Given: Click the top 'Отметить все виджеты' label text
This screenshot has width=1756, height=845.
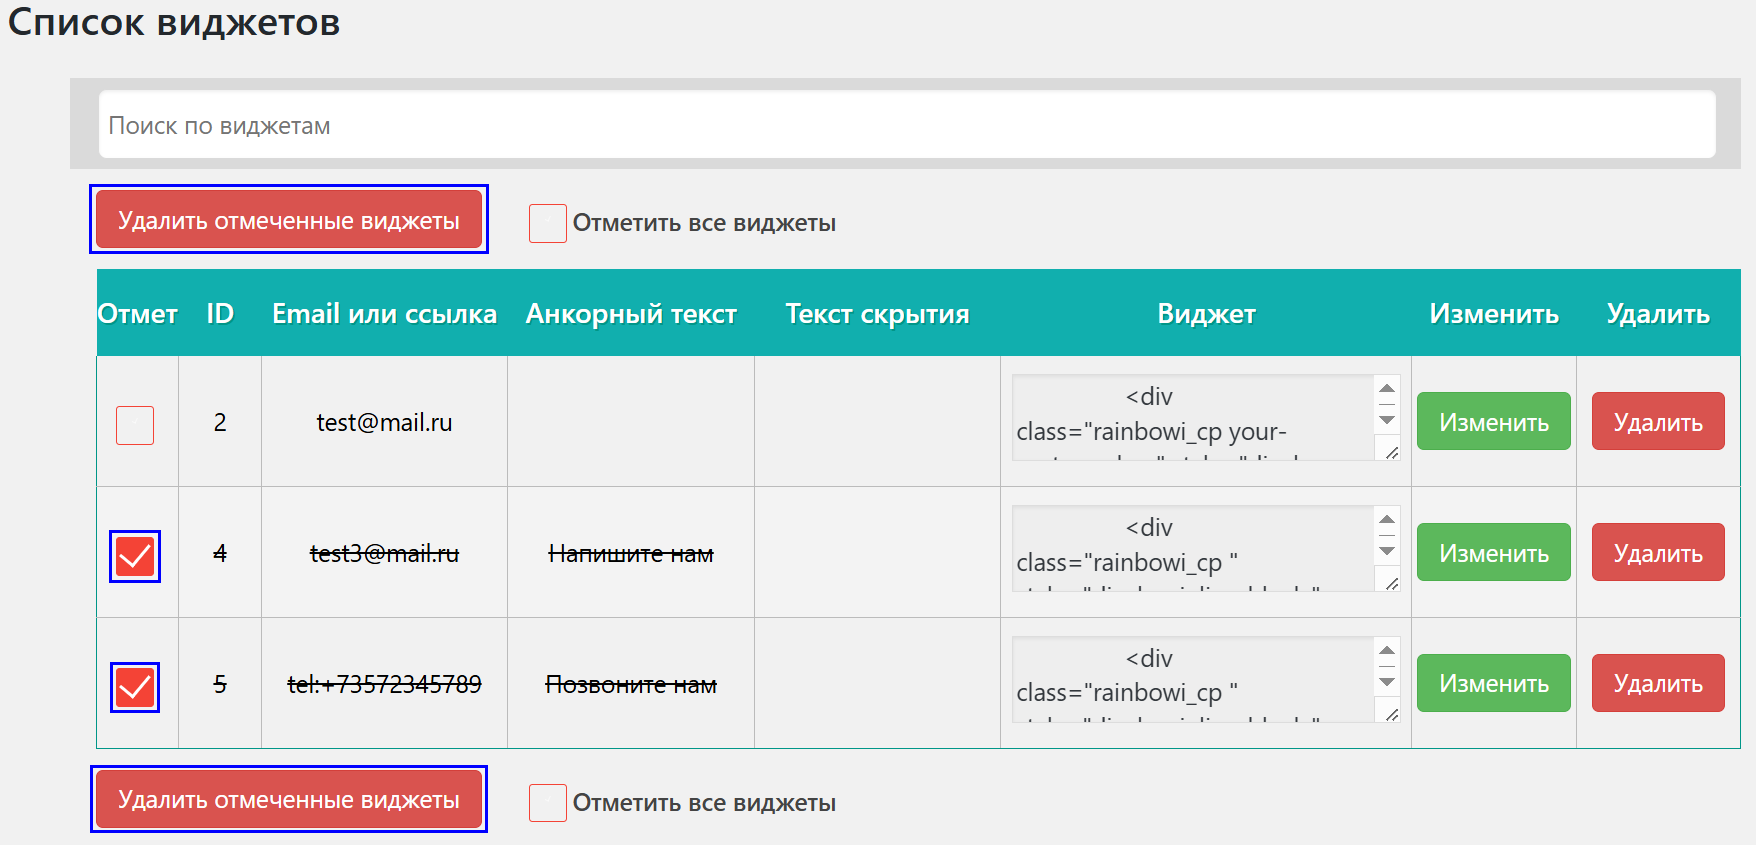Looking at the screenshot, I should click(704, 223).
